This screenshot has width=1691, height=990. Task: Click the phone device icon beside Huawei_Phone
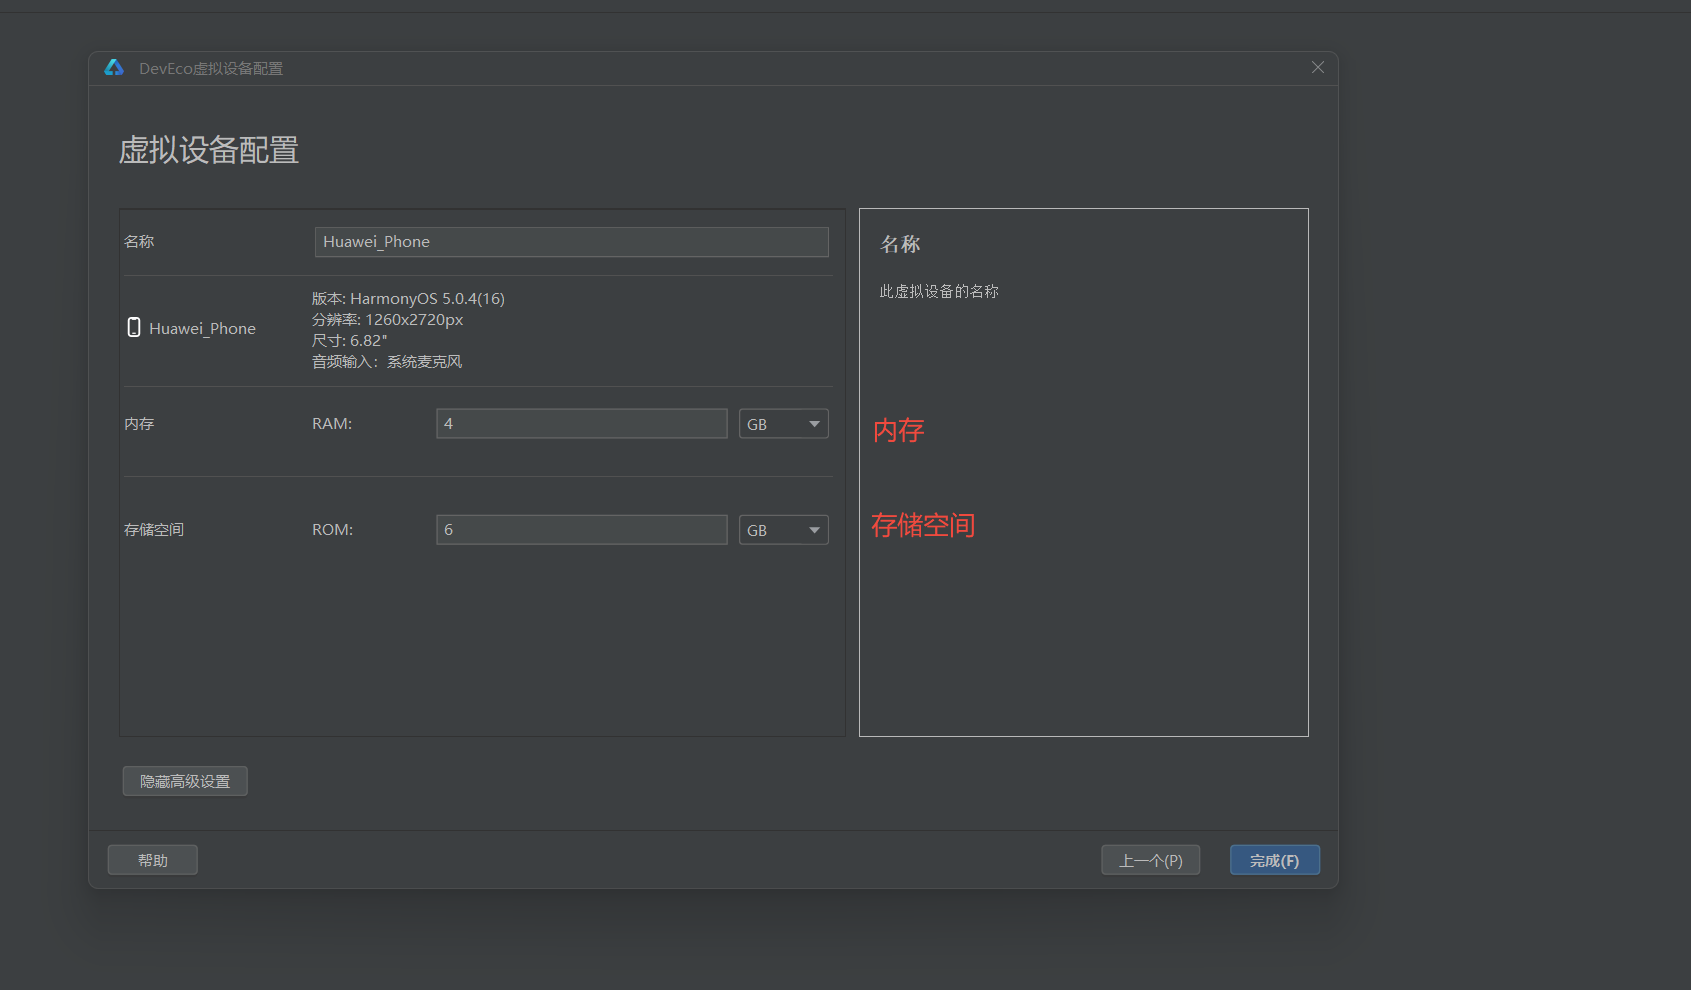134,327
